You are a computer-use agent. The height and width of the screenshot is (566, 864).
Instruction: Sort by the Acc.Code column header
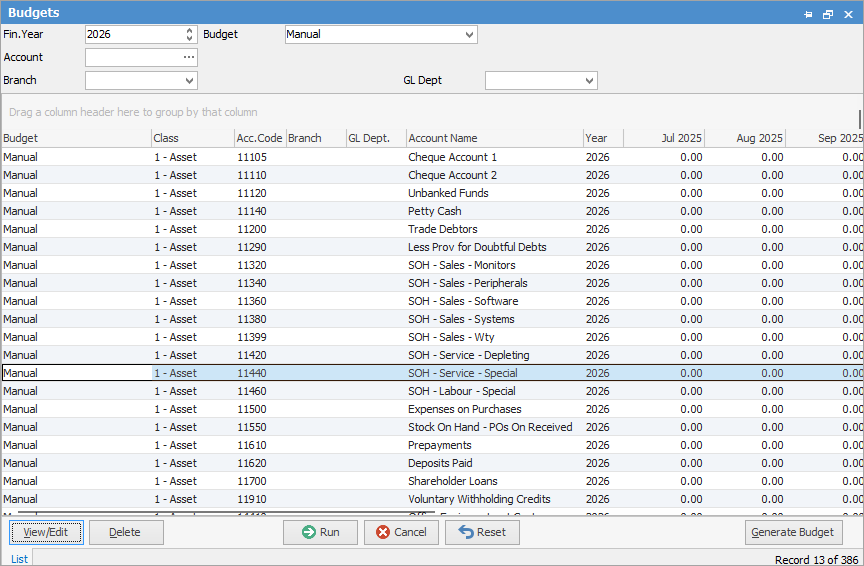coord(259,138)
